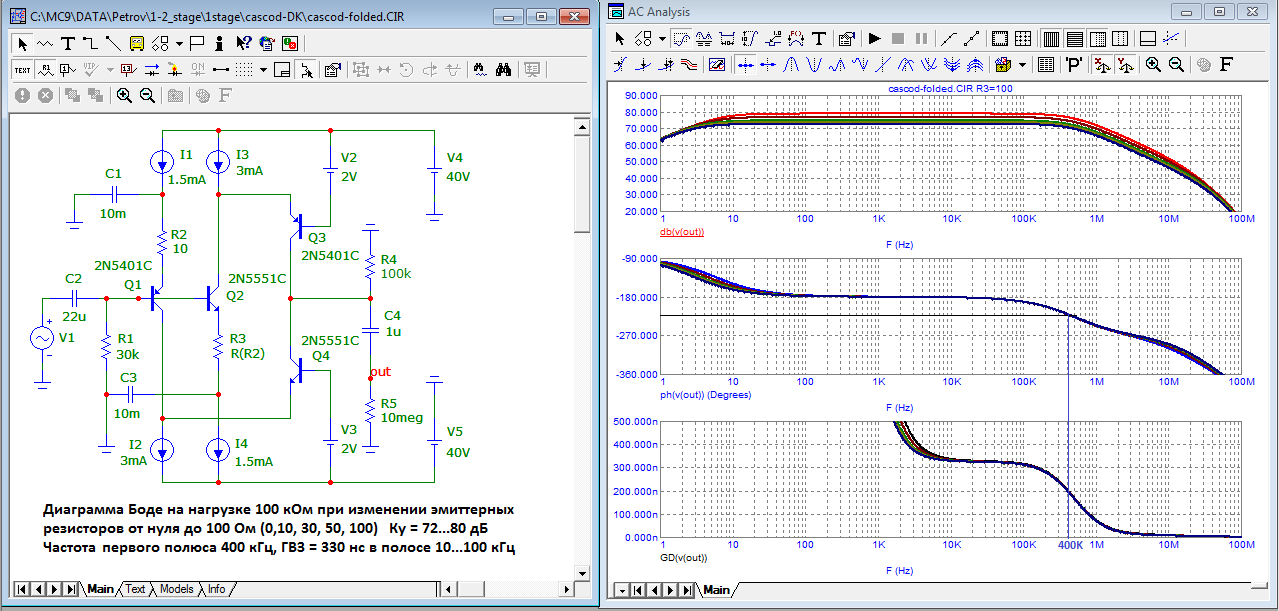
Task: Switch to the Text tab
Action: 135,589
